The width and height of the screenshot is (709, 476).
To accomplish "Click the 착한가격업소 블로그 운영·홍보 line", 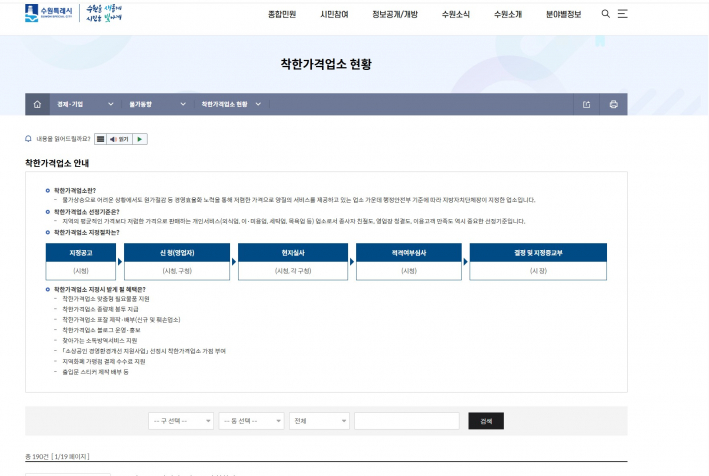I will [101, 330].
